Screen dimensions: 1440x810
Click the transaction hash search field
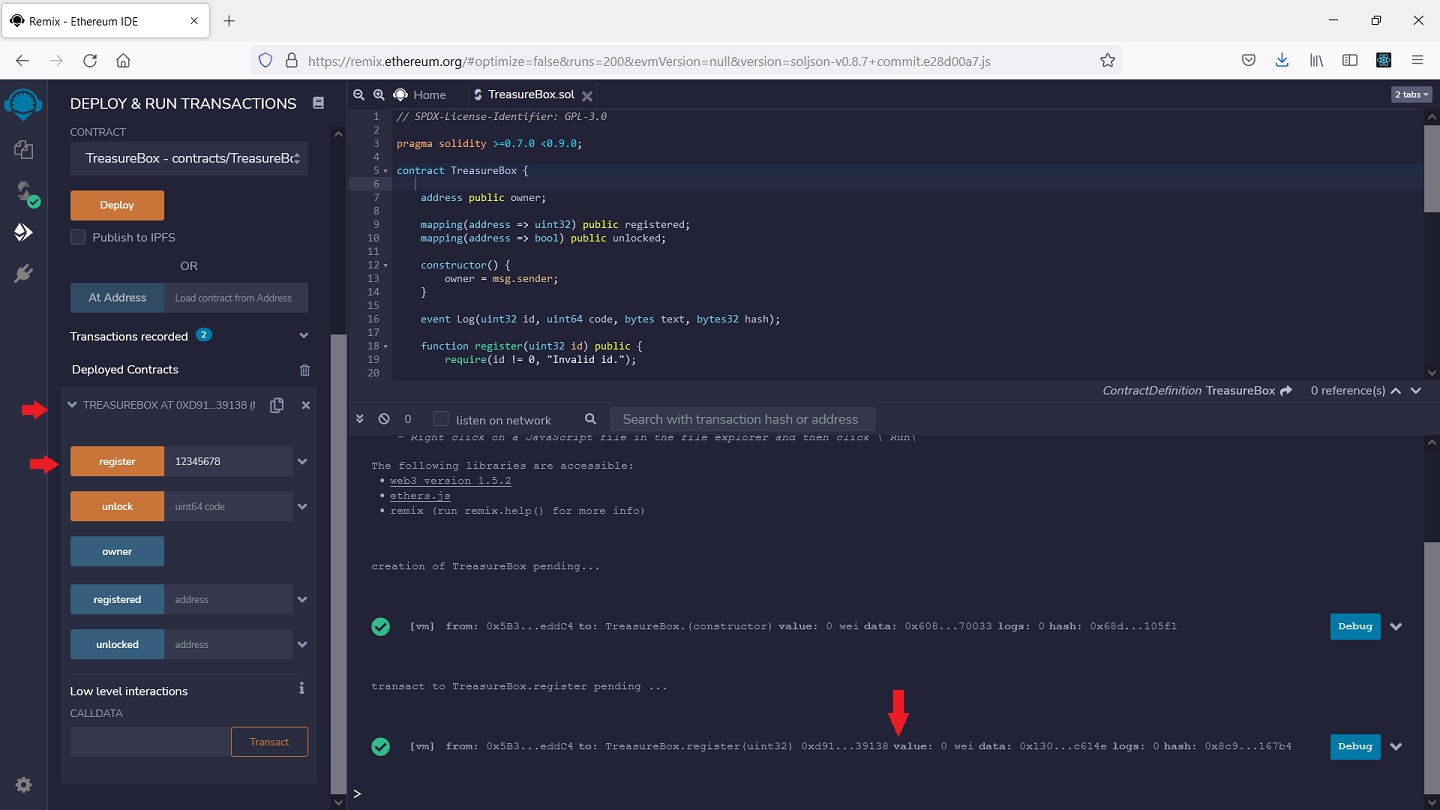coord(741,419)
